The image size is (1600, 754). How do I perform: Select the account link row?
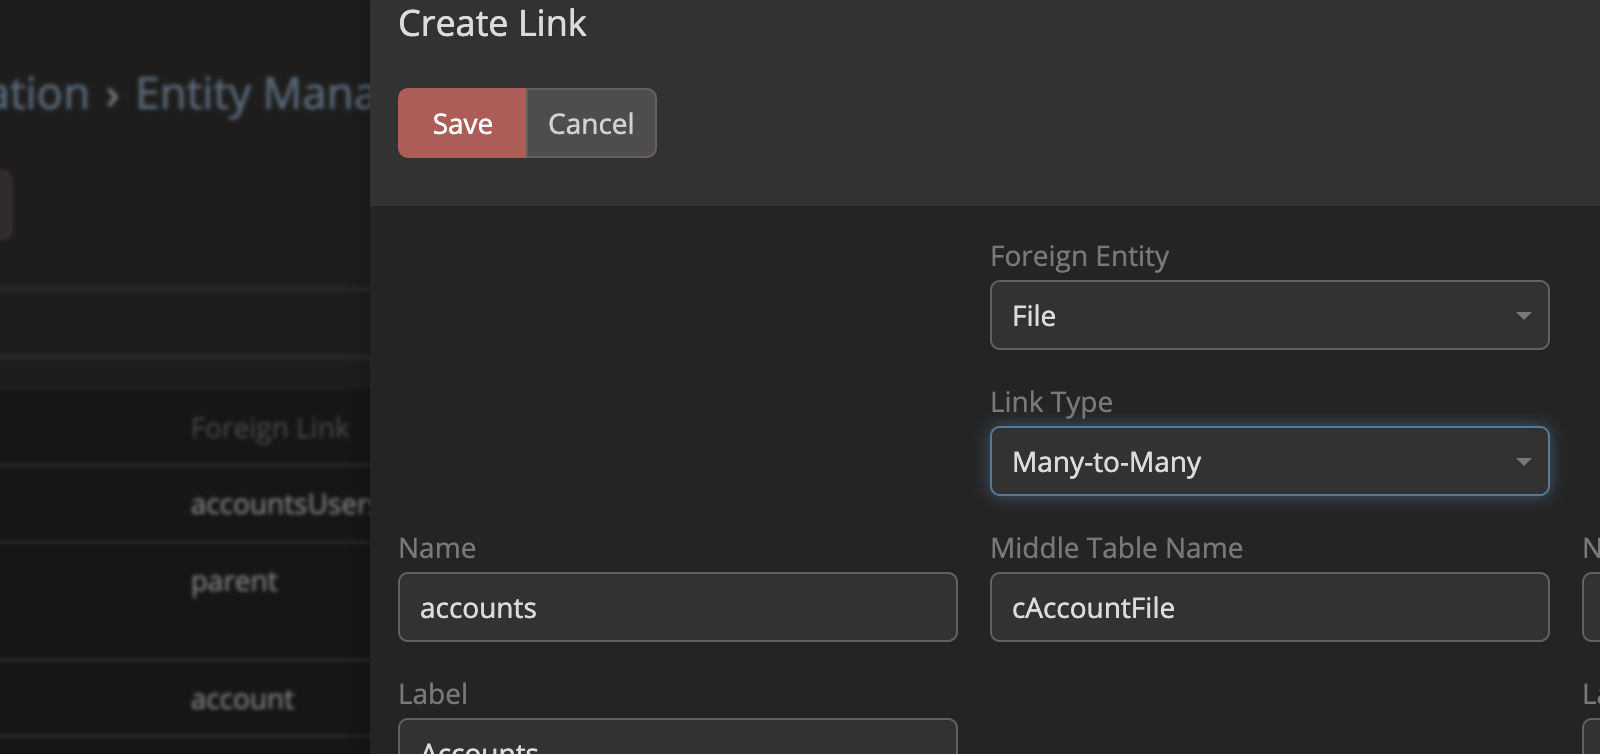pos(242,700)
